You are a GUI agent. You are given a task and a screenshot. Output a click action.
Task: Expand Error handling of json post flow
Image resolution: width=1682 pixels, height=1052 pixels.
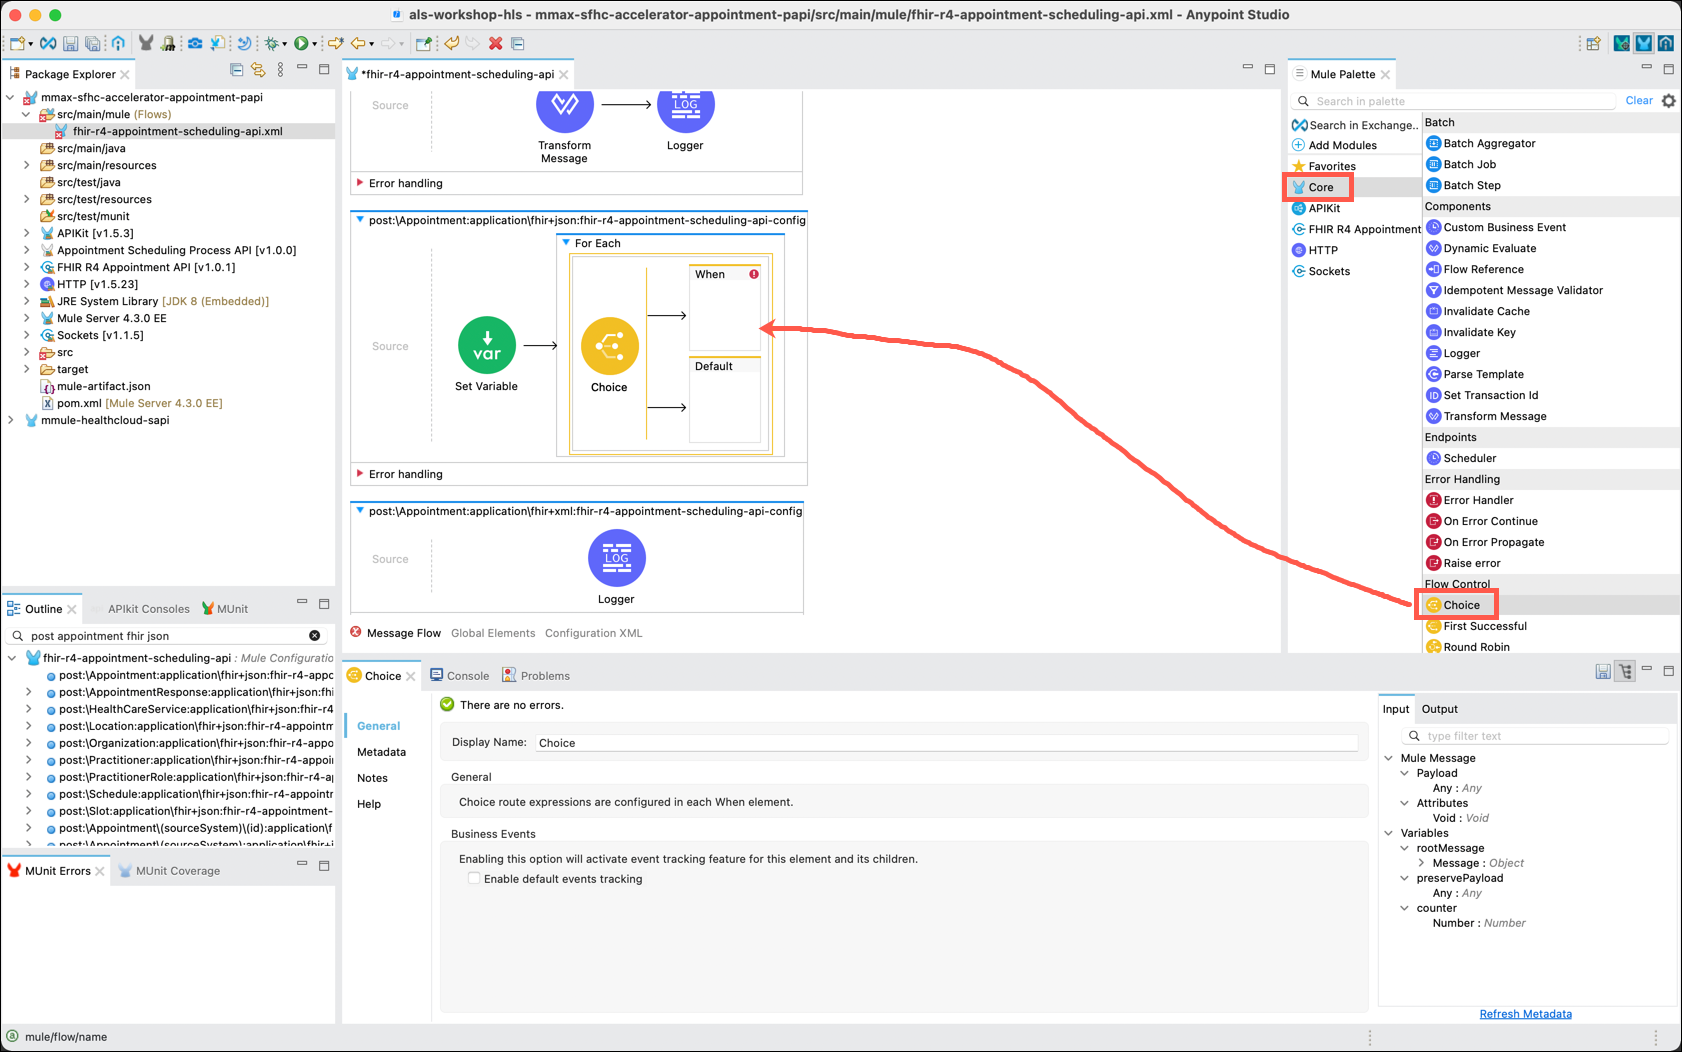click(360, 474)
